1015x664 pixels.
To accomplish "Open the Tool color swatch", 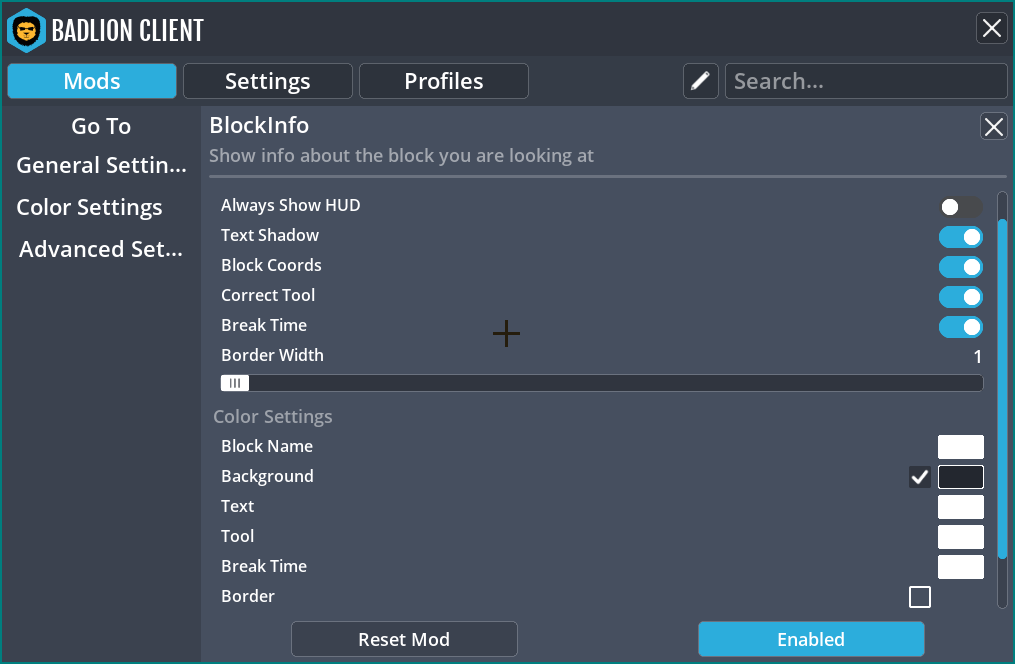I will point(961,537).
